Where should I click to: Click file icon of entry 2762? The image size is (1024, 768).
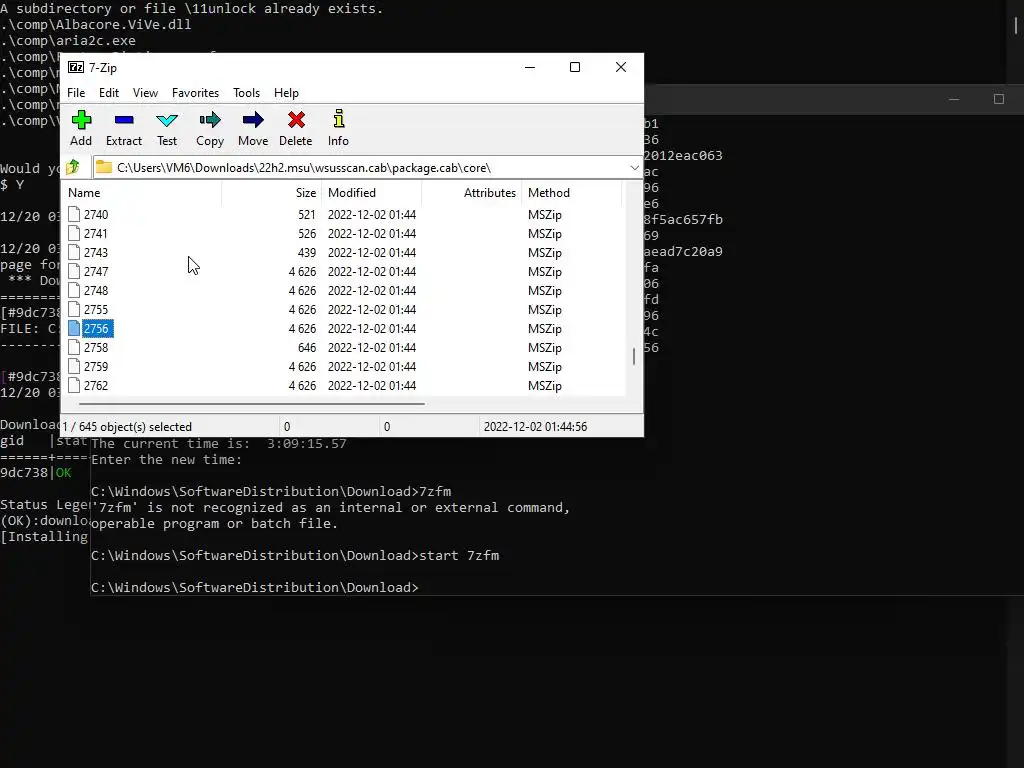[74, 385]
